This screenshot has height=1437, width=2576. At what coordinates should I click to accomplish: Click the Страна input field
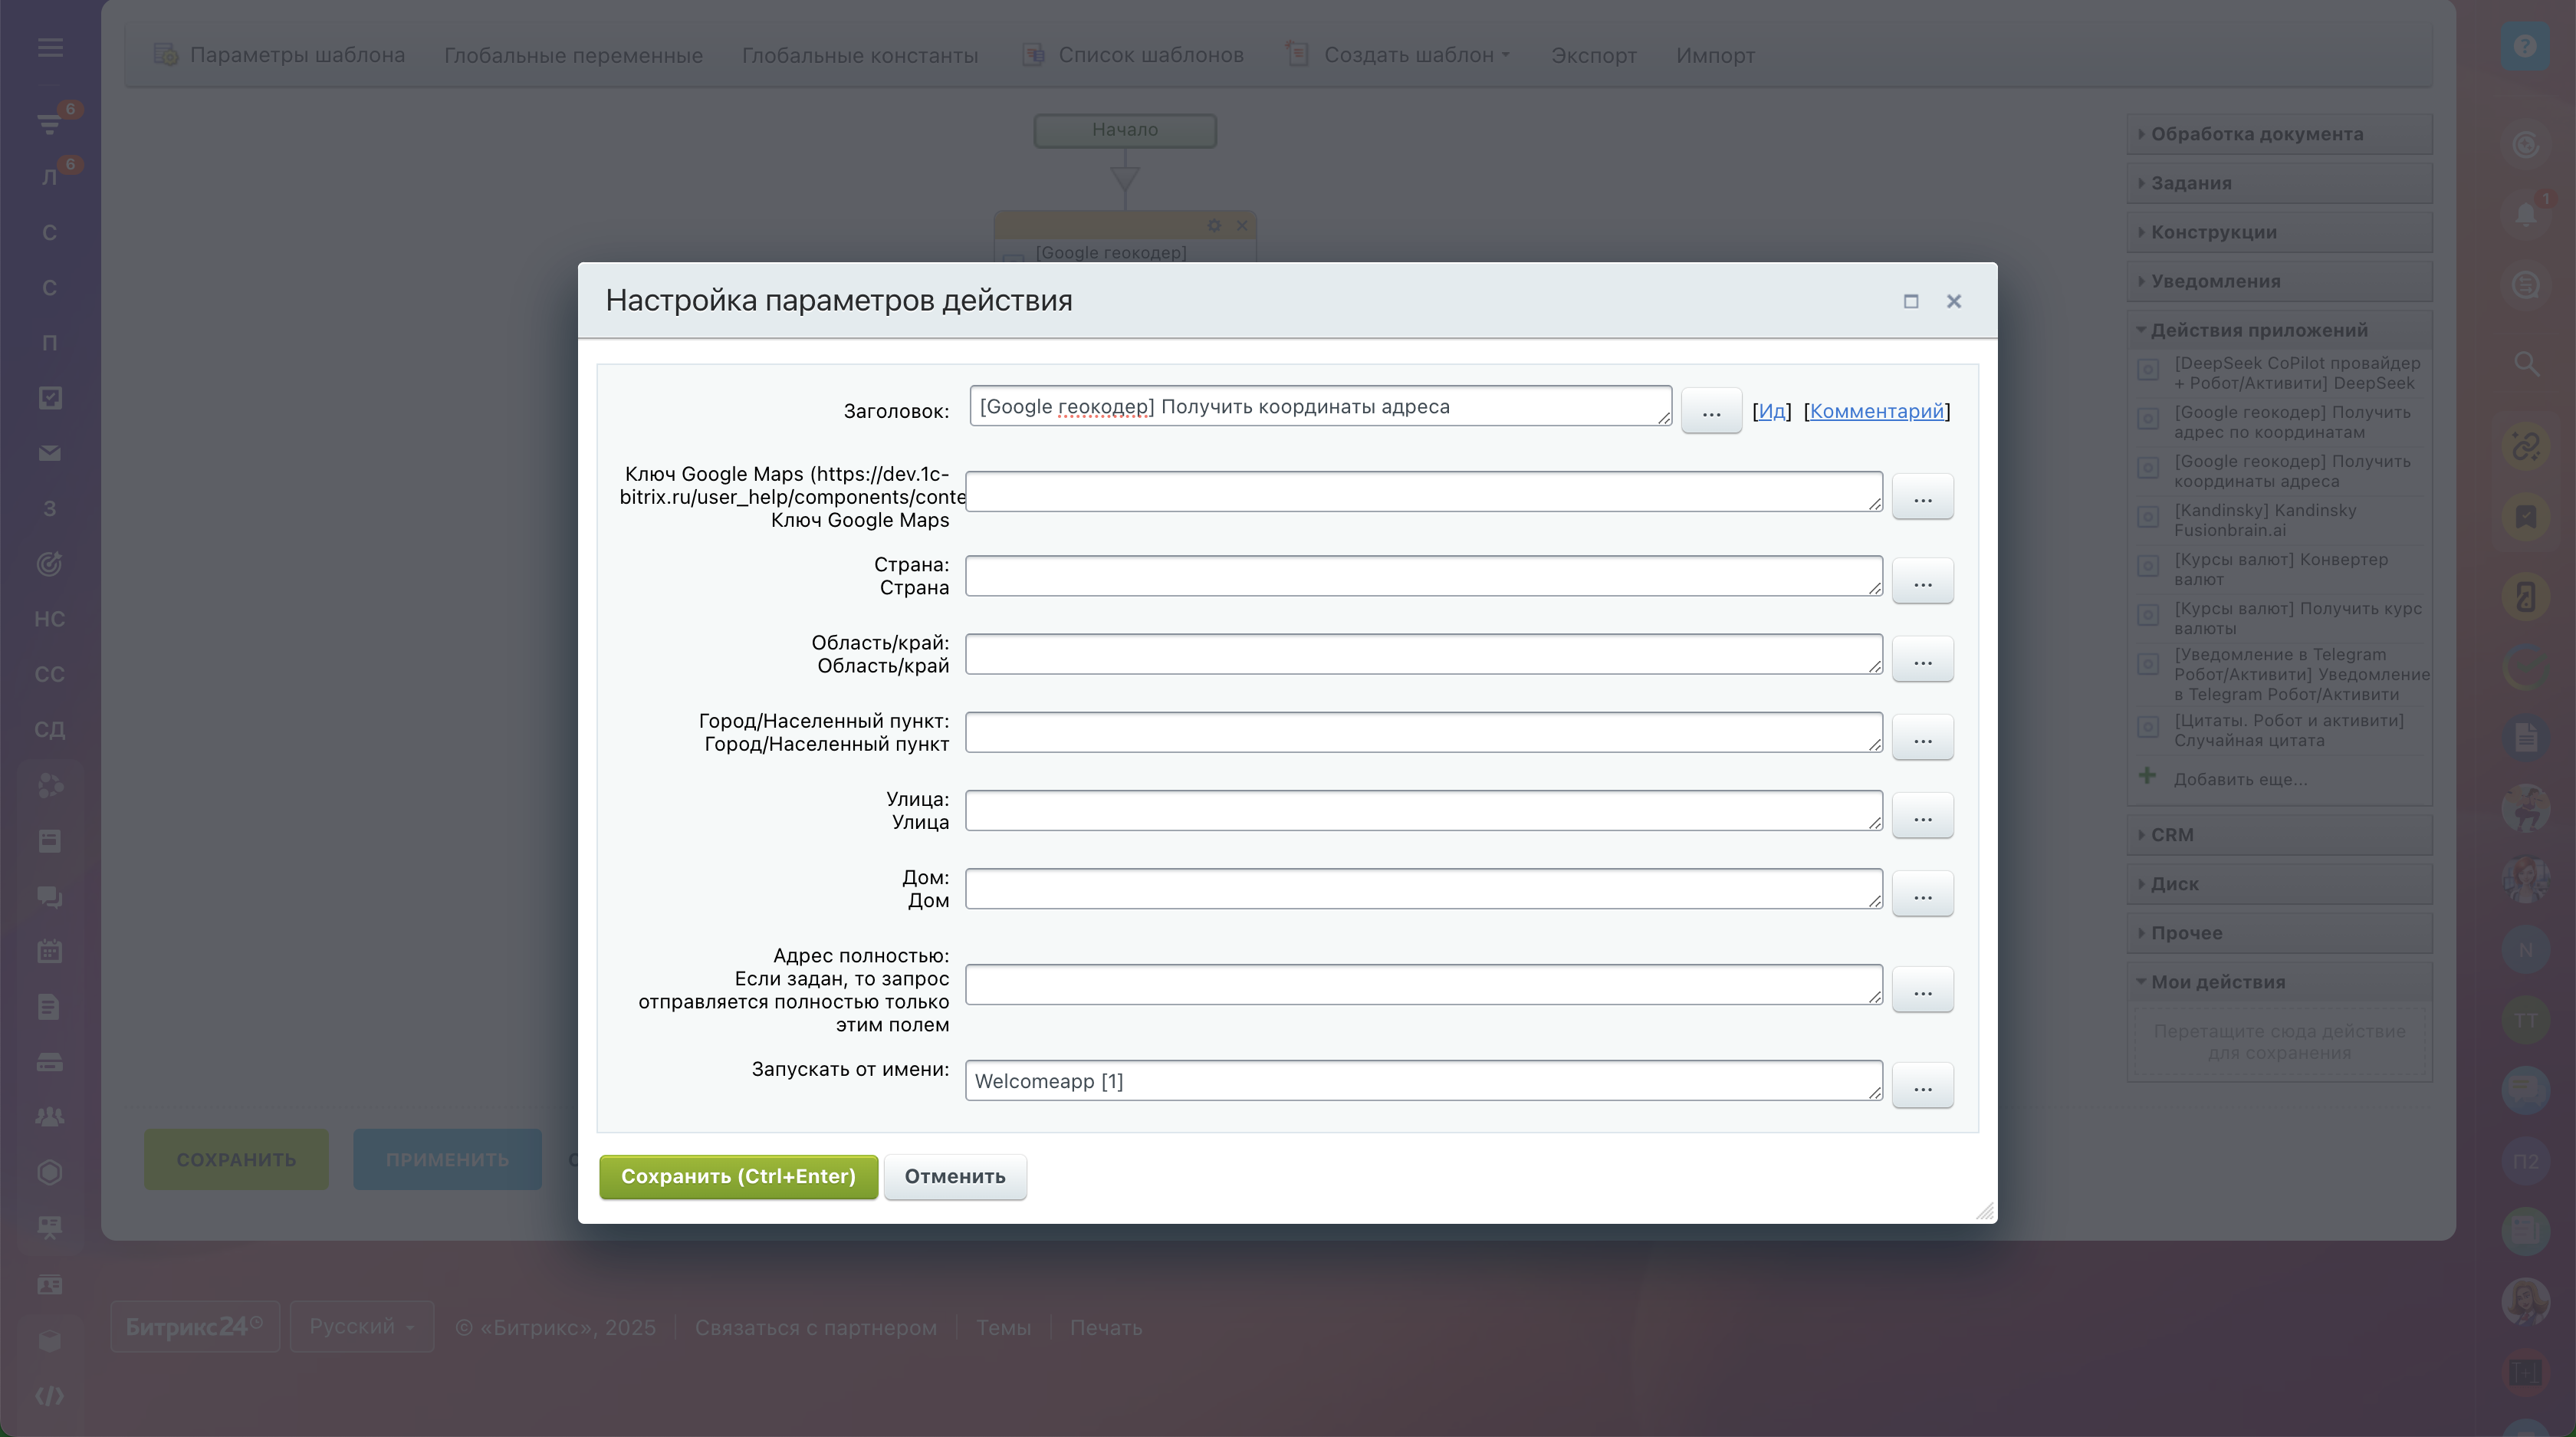click(x=1422, y=576)
